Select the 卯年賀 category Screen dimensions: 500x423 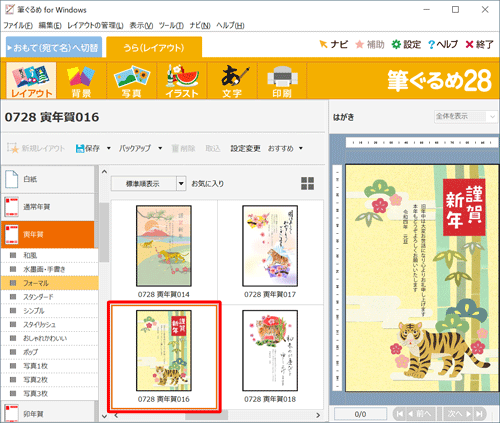pos(48,413)
